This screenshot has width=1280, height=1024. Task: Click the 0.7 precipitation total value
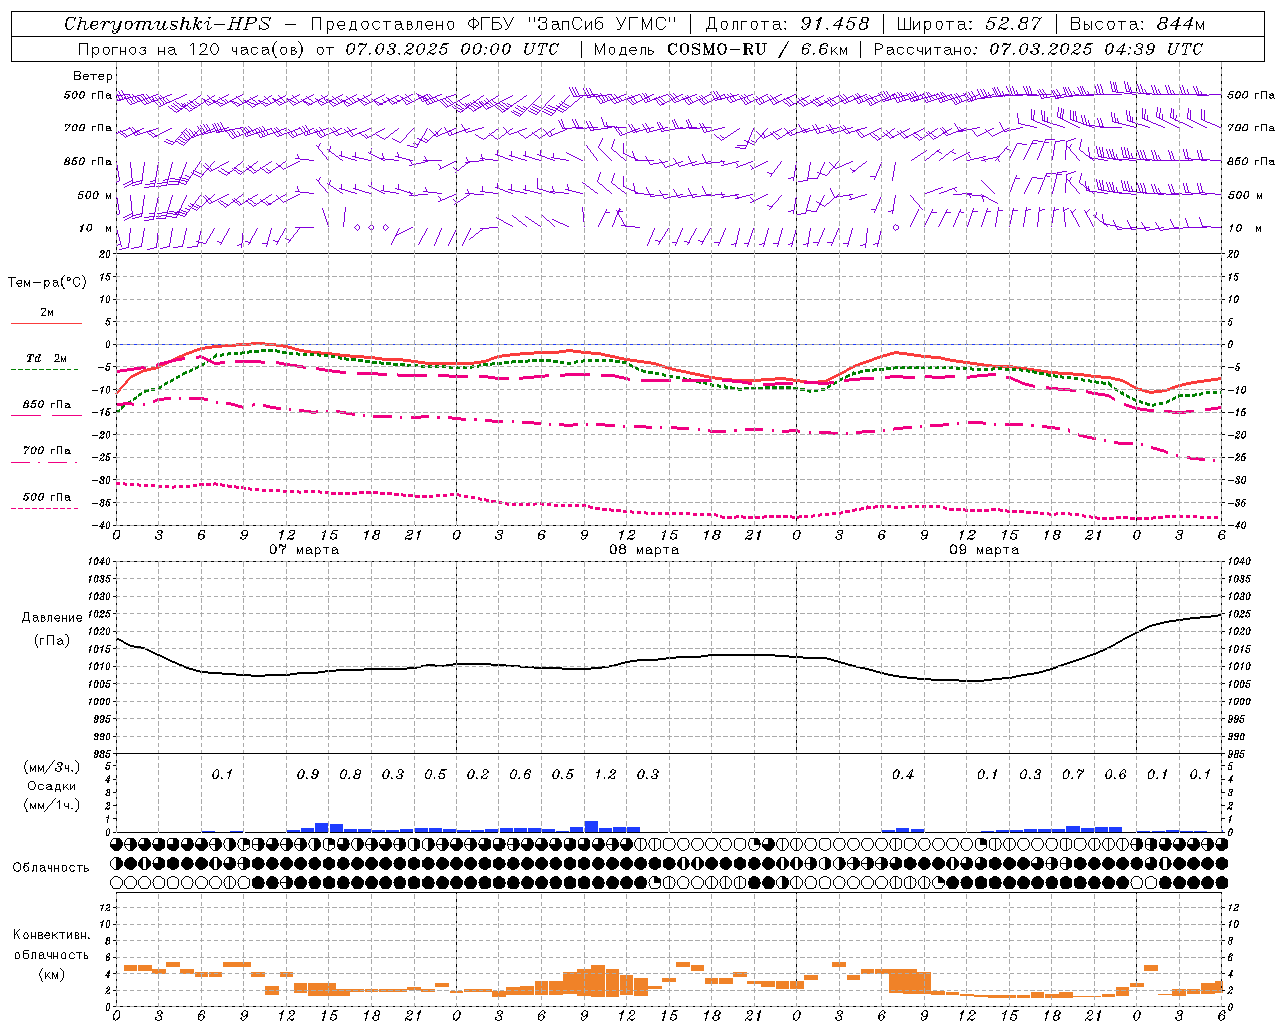point(1073,774)
